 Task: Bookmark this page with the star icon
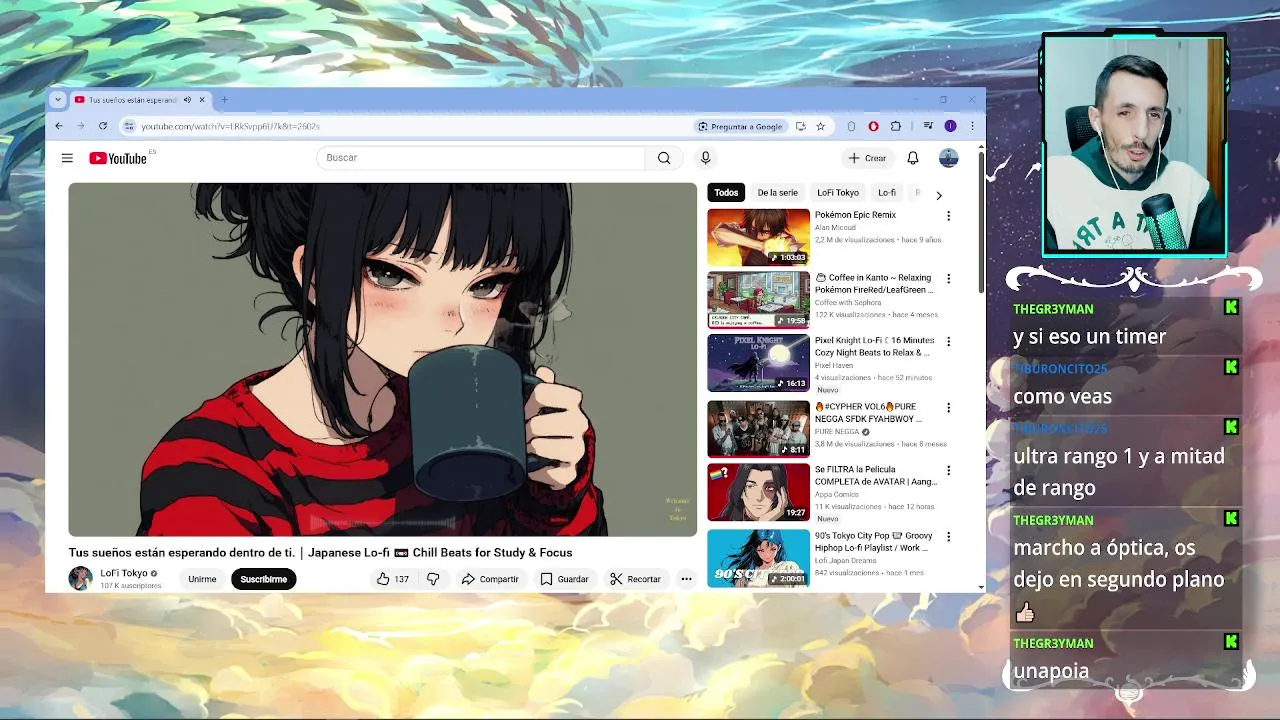click(x=820, y=126)
